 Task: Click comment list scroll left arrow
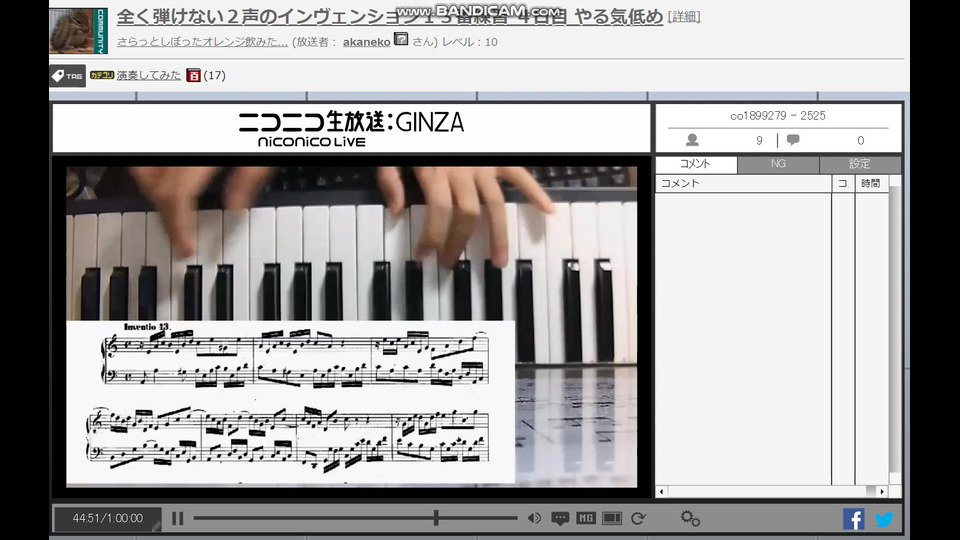click(x=661, y=492)
